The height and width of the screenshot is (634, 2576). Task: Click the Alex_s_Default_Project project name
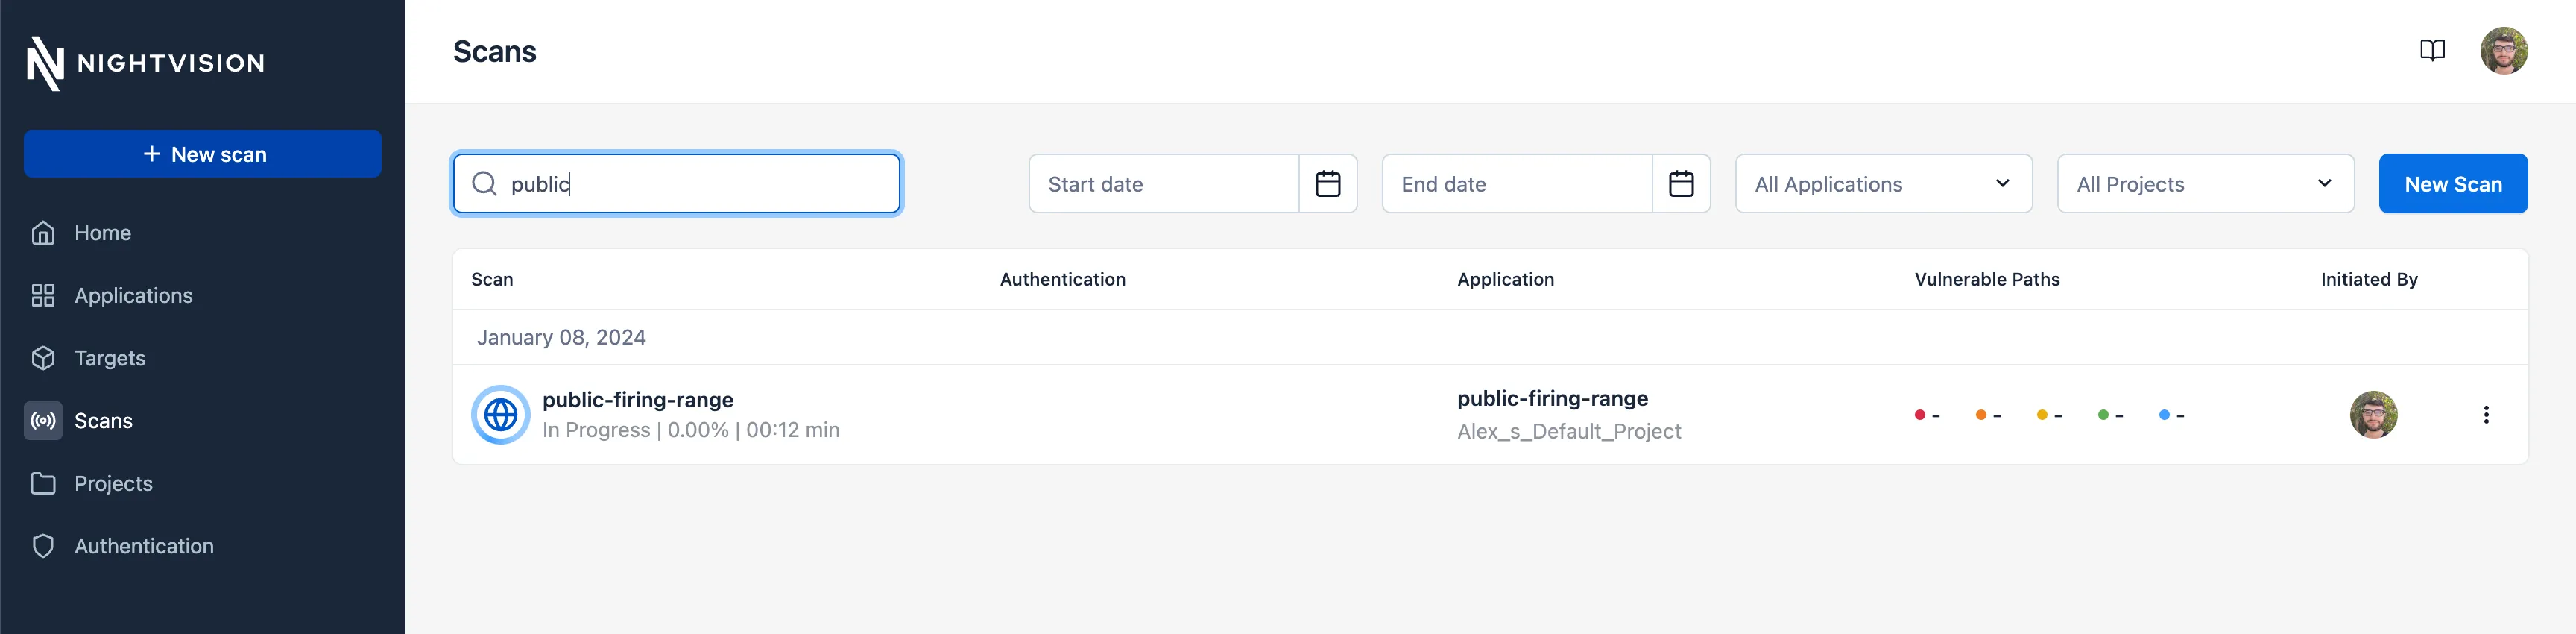[1569, 431]
